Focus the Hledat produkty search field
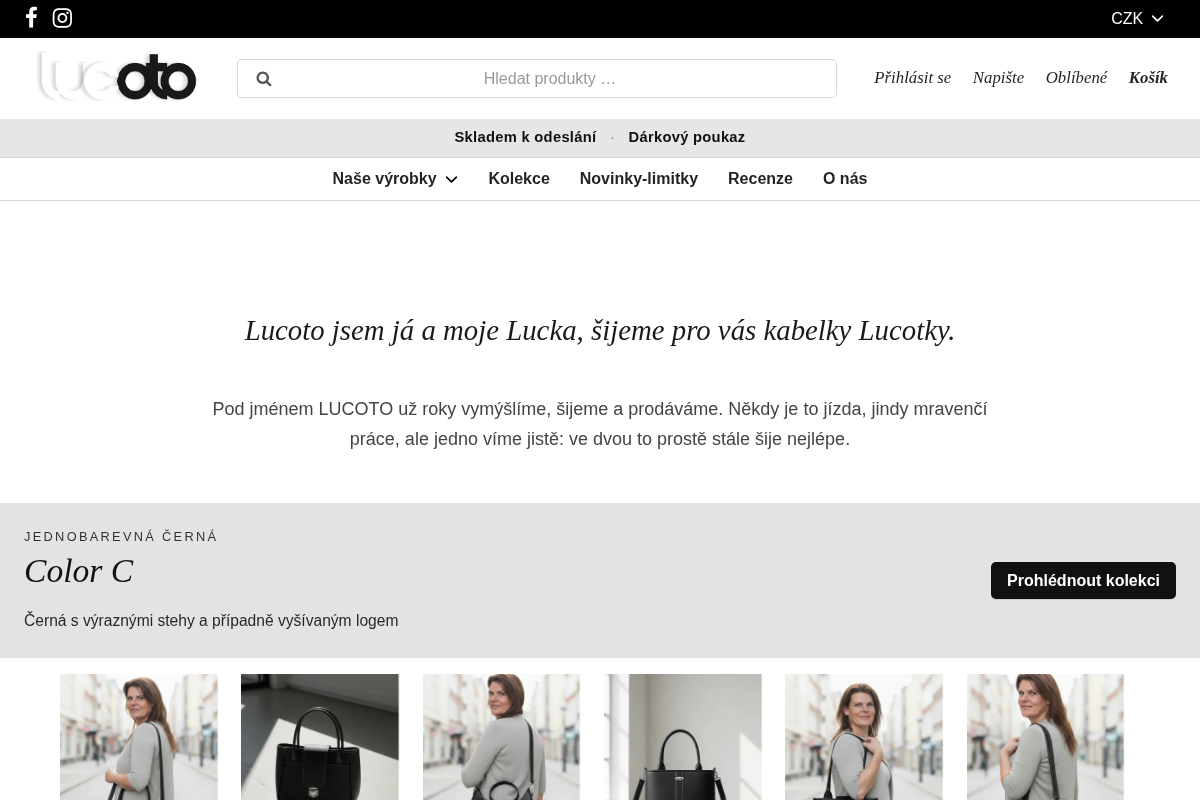1200x800 pixels. 537,79
